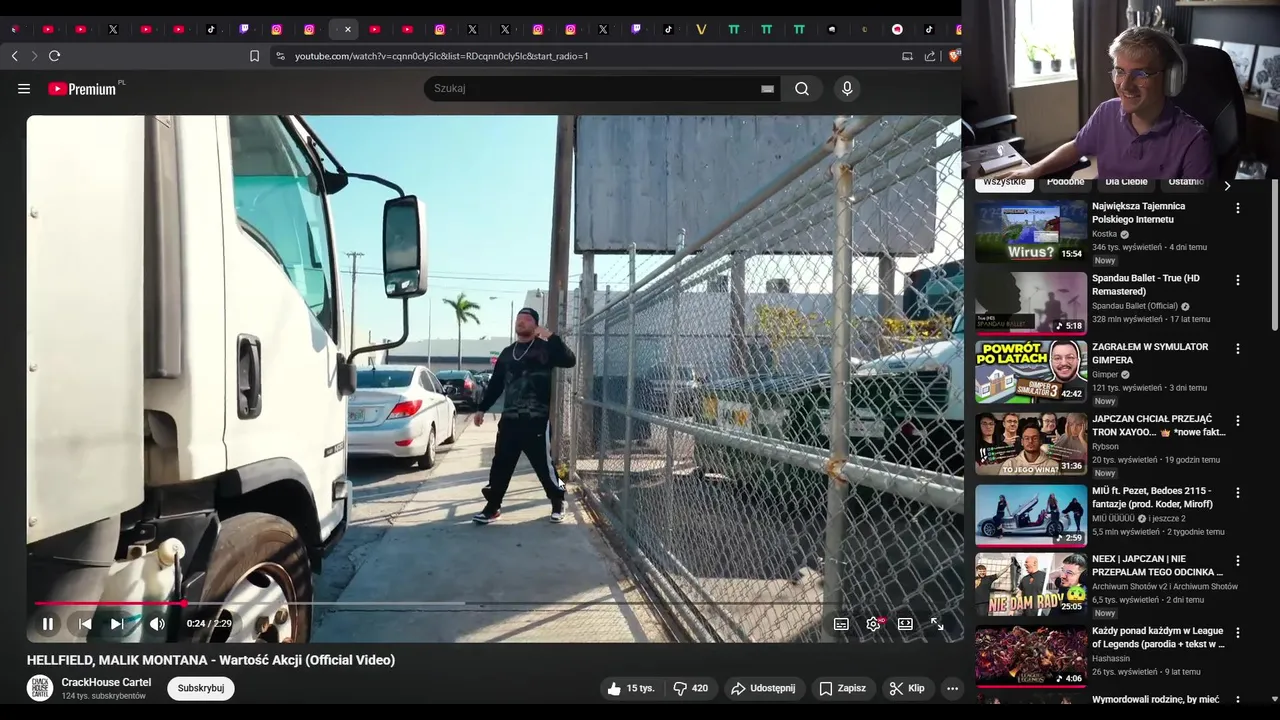Open options for Największa Tajemnica Polskiego Internetu
The height and width of the screenshot is (720, 1280).
pyautogui.click(x=1237, y=208)
